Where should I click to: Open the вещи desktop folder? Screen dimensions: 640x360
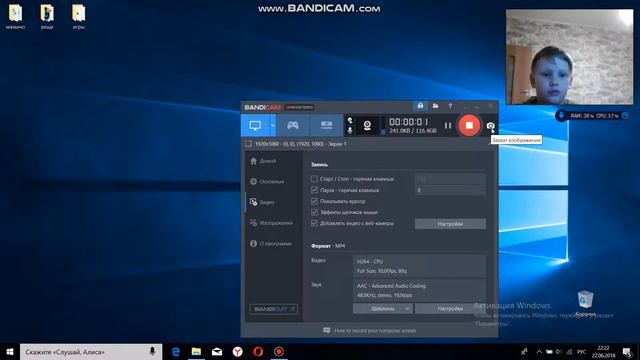47,17
